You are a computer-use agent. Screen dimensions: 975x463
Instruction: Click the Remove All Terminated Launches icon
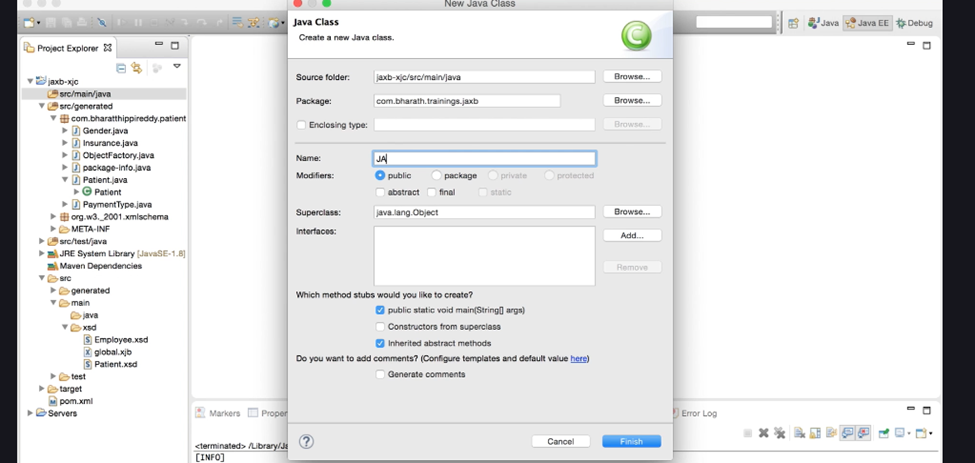pyautogui.click(x=779, y=433)
